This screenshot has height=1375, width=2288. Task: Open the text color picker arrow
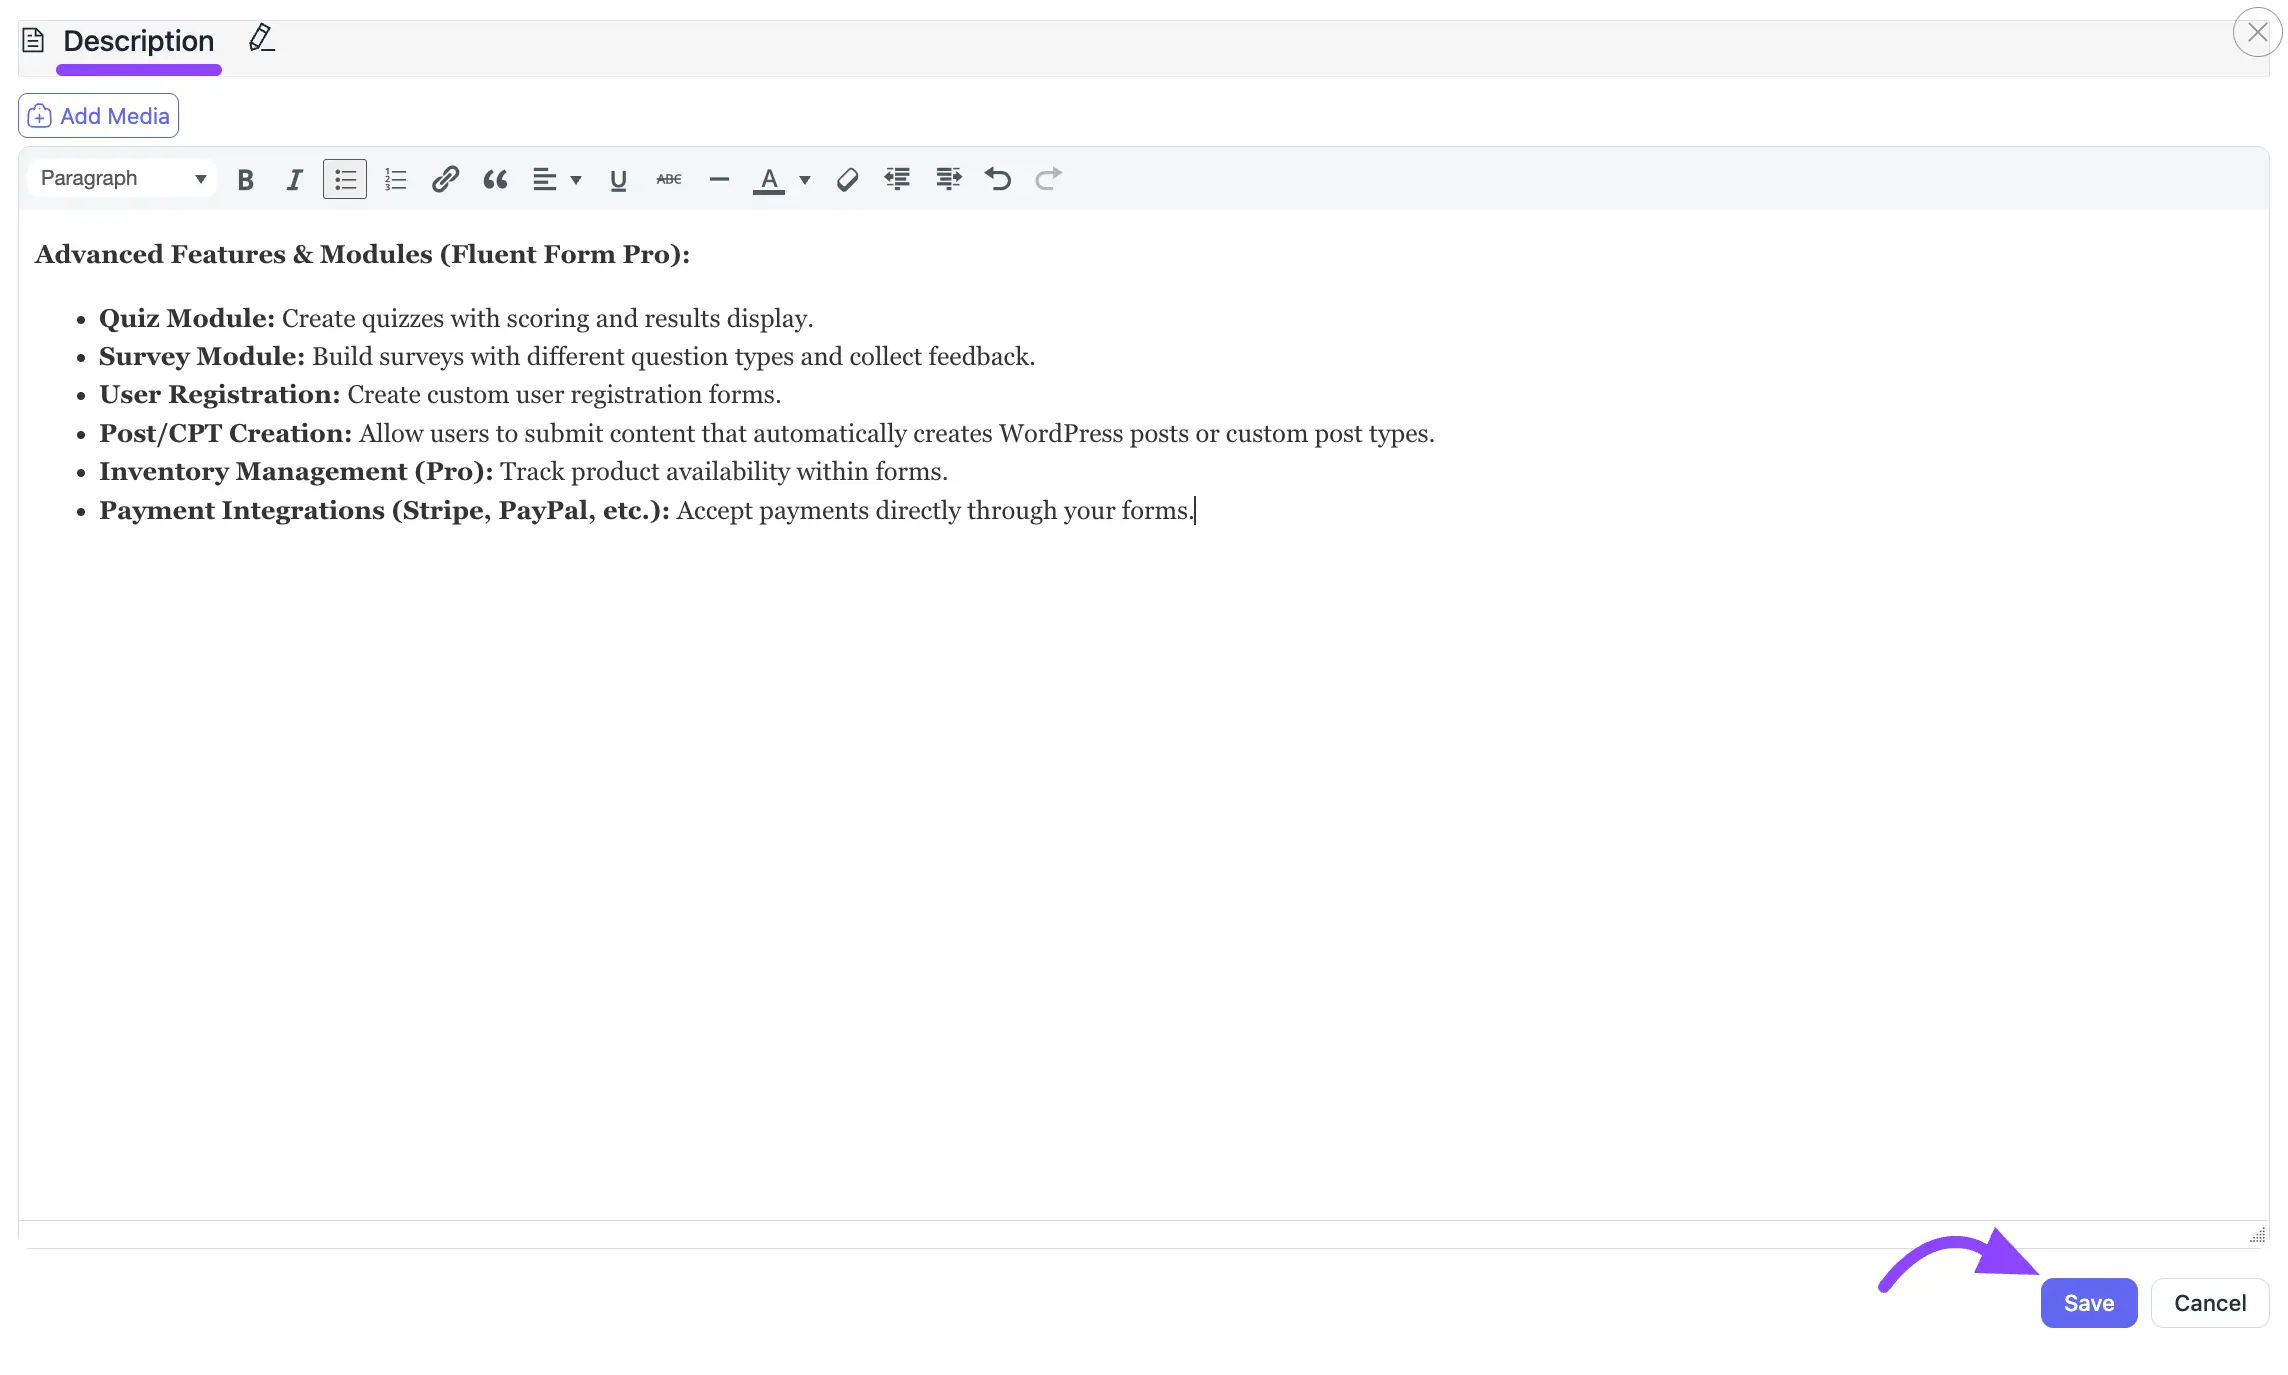(x=805, y=180)
